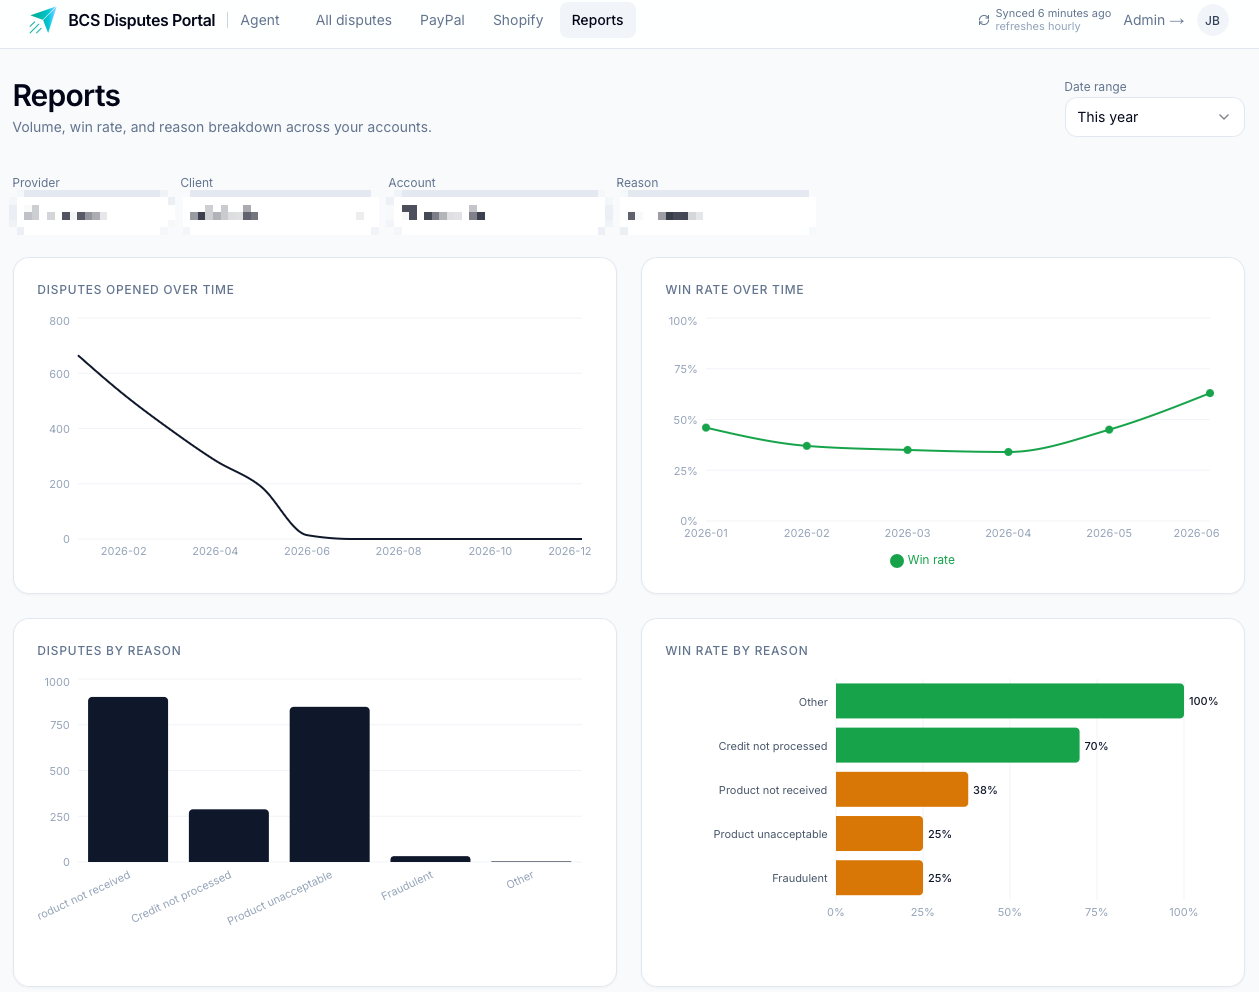Click the 100% value label beside Other bar
This screenshot has width=1259, height=992.
tap(1203, 701)
